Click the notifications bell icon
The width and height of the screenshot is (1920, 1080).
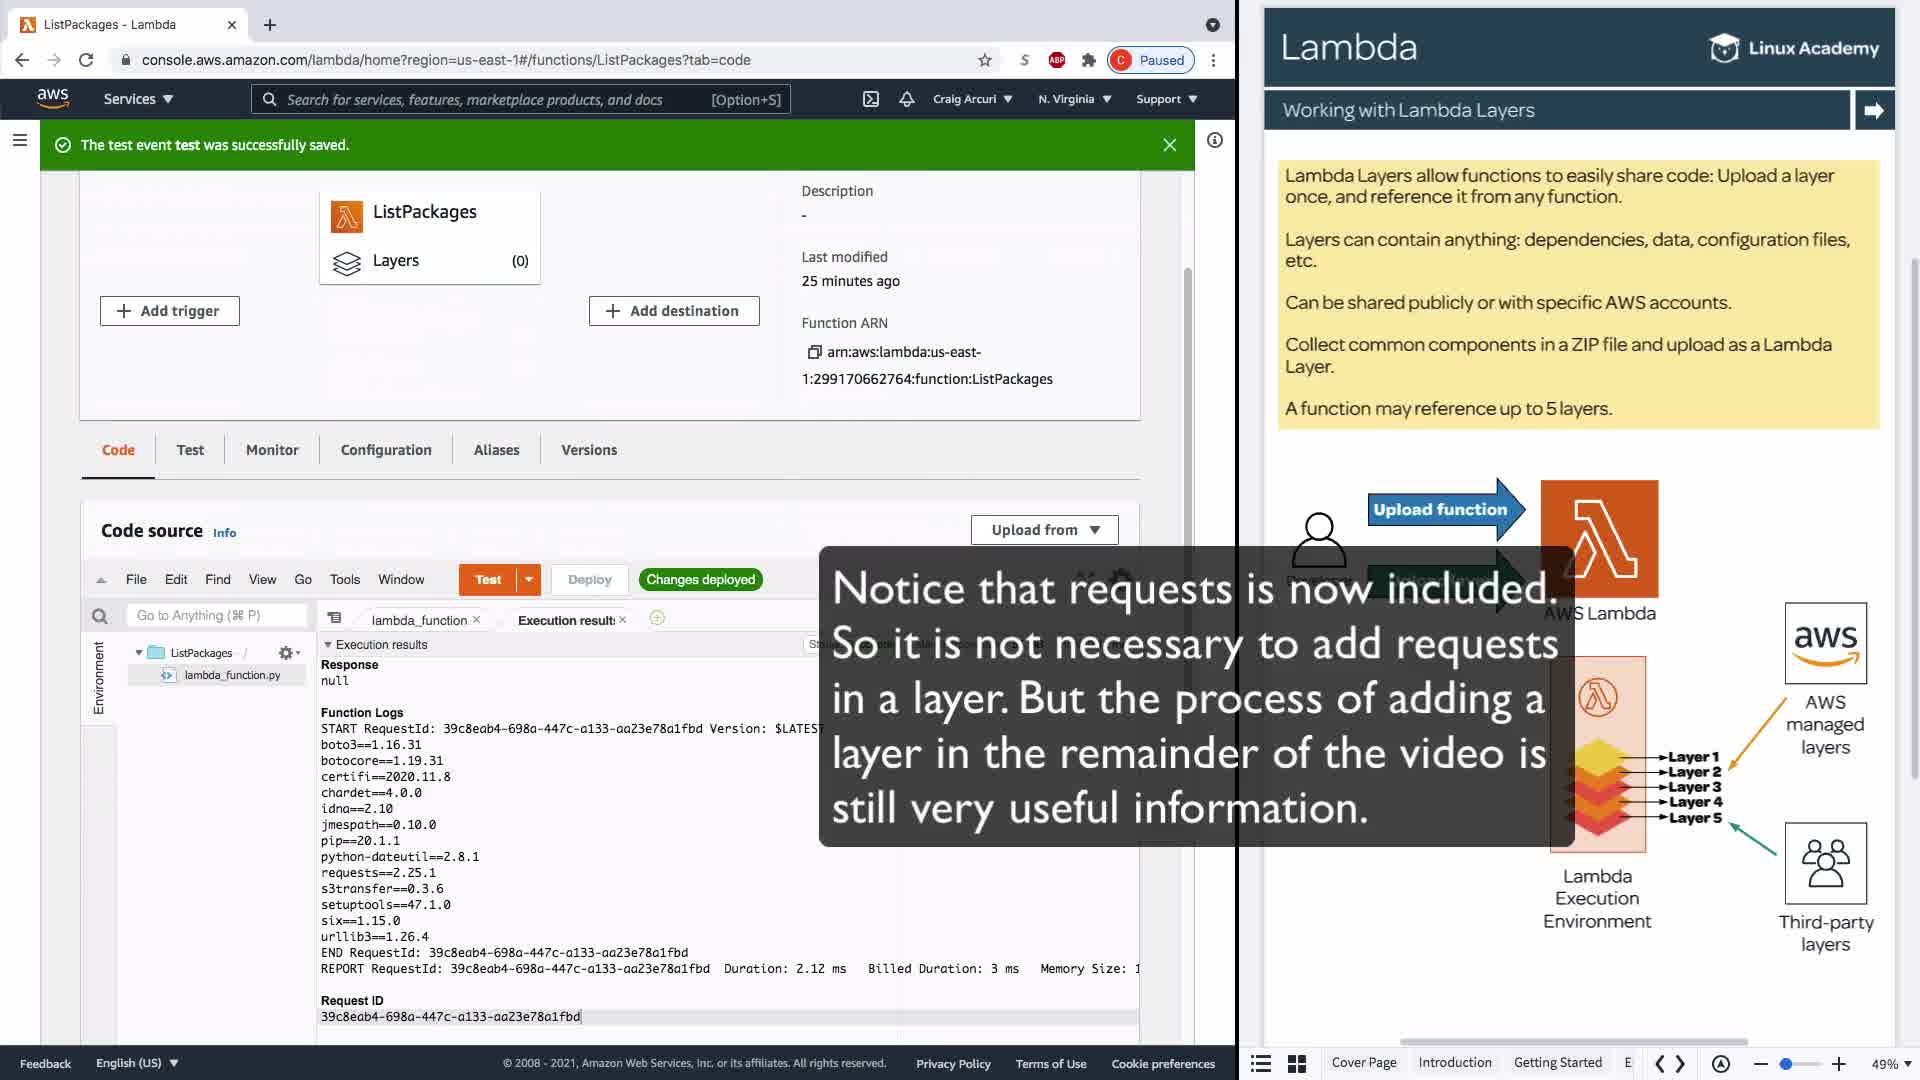pos(906,99)
